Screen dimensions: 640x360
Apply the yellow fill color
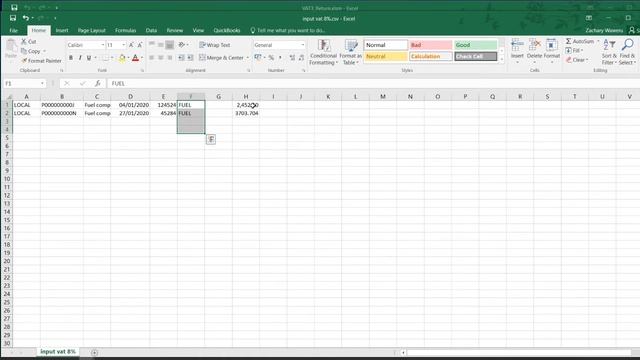tap(122, 58)
